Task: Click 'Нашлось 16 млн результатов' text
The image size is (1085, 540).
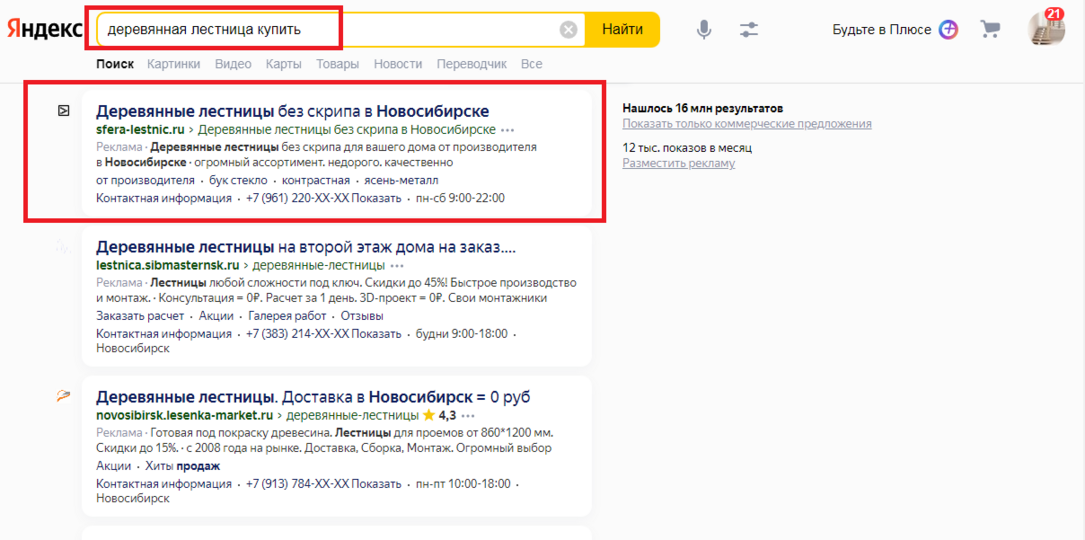Action: tap(702, 108)
